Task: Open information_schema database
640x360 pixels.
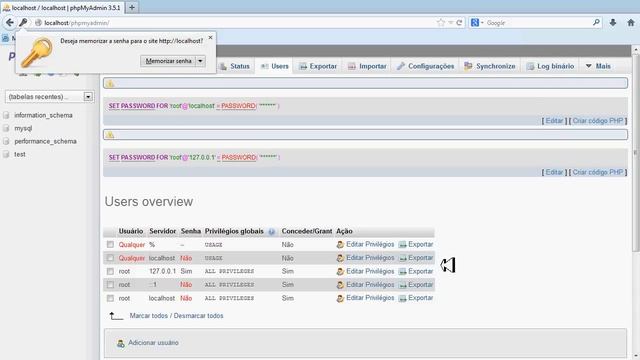Action: 43,115
